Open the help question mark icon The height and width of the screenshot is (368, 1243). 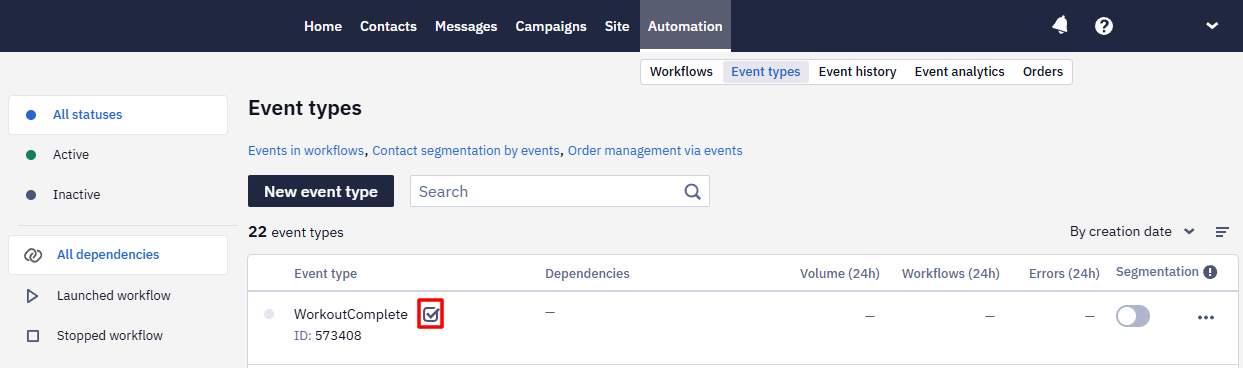coord(1104,26)
